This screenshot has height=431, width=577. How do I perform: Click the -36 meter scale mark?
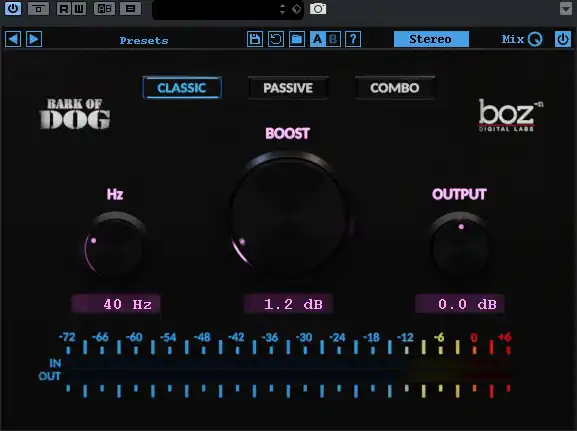[270, 337]
